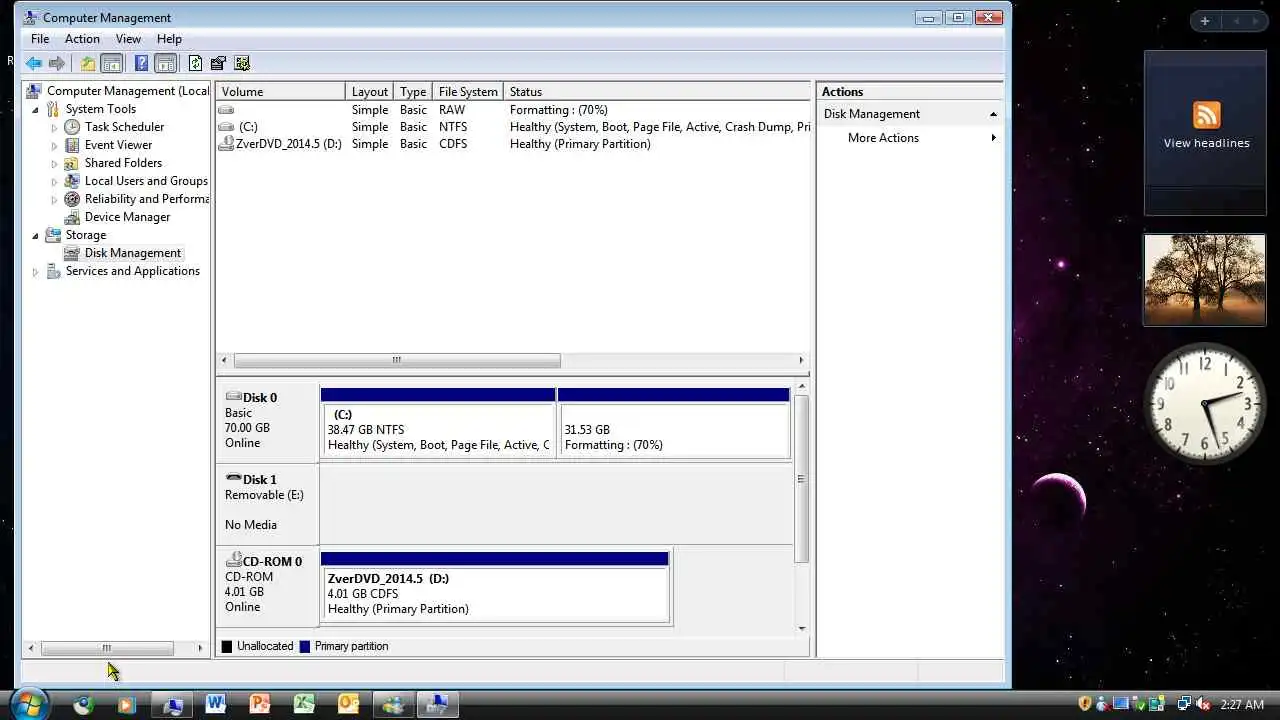Open the Action menu
The width and height of the screenshot is (1280, 720).
(x=82, y=39)
